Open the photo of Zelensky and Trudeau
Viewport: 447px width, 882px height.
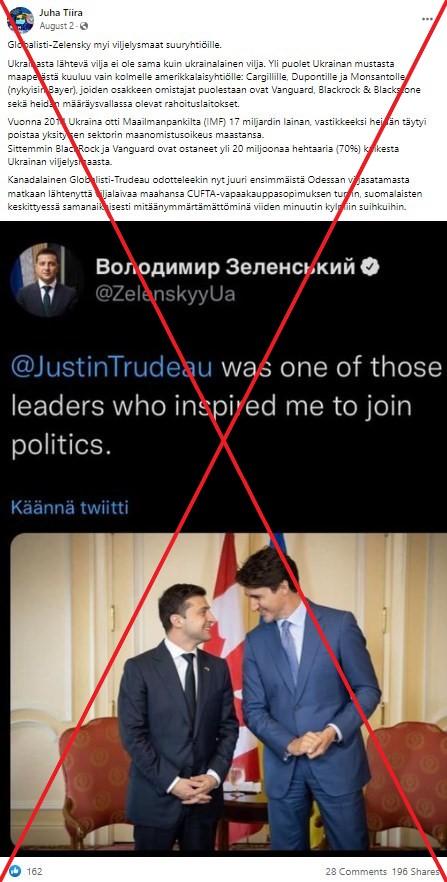click(x=228, y=692)
